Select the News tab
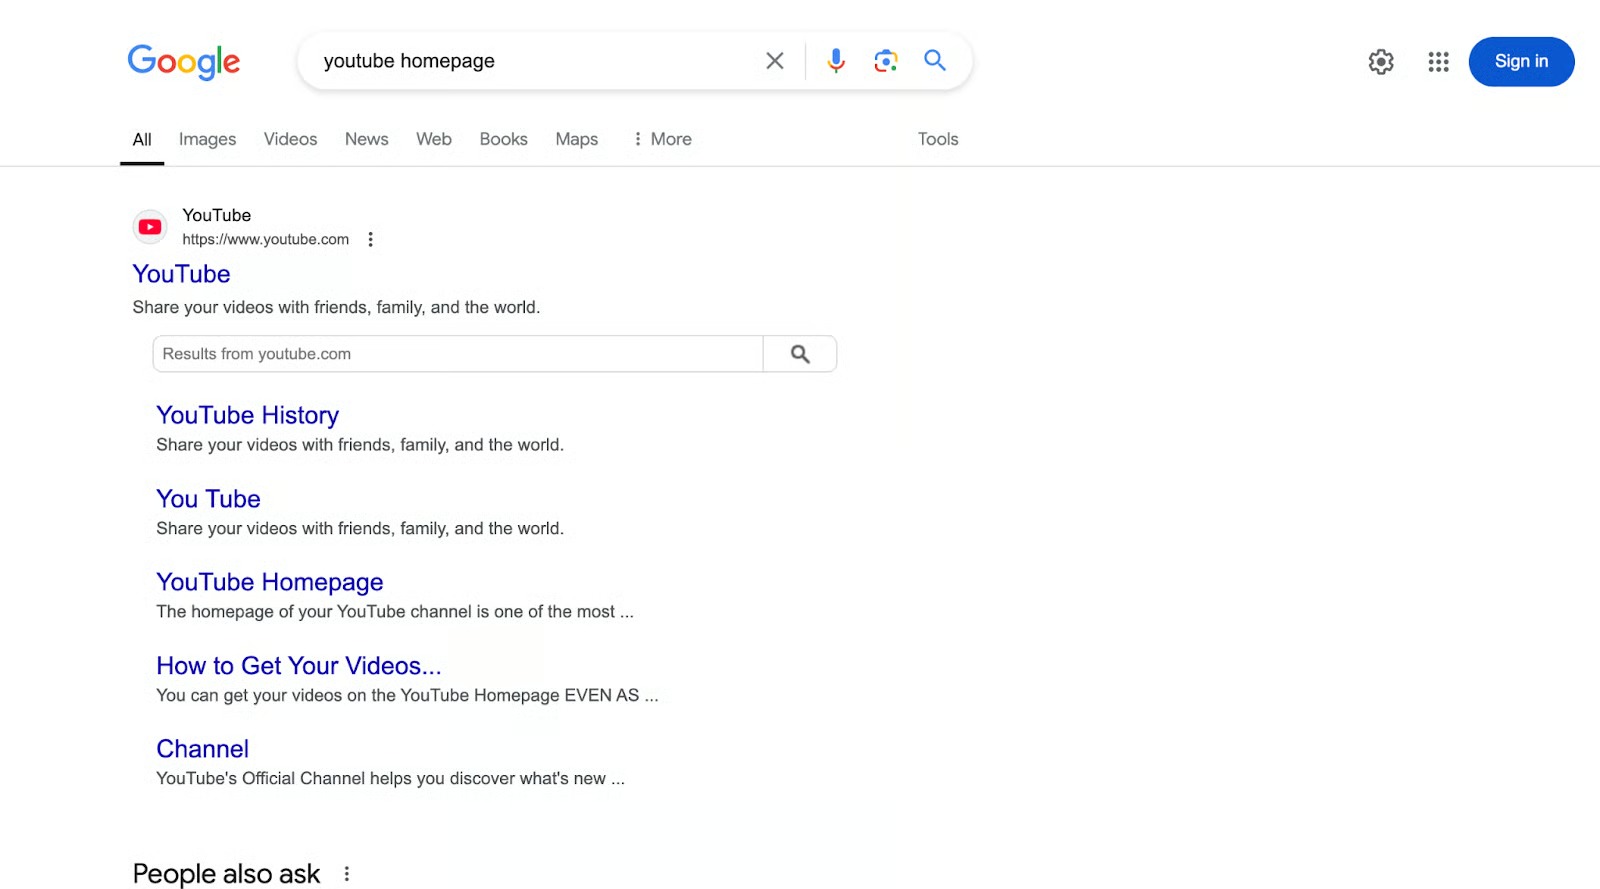1600x889 pixels. tap(366, 139)
